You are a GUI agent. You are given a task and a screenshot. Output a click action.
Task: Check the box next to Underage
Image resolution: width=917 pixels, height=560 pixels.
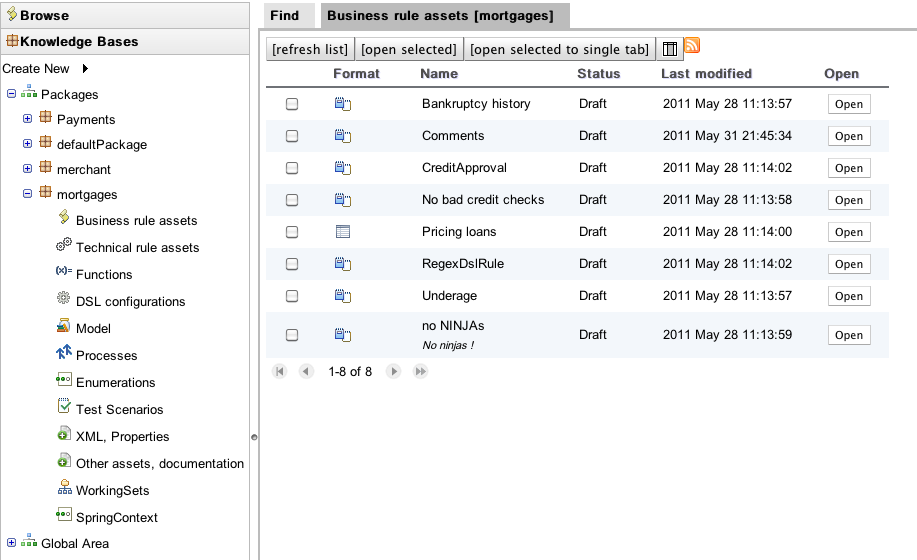click(x=292, y=296)
